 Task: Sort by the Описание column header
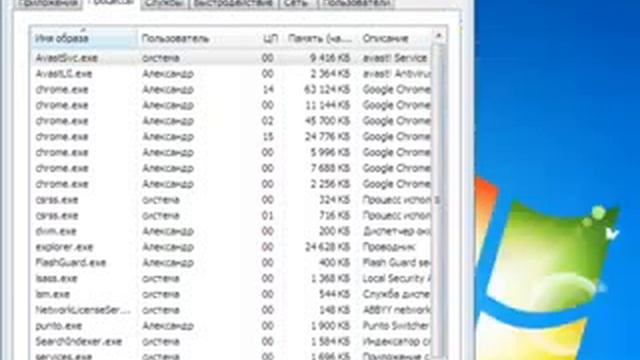(x=395, y=38)
